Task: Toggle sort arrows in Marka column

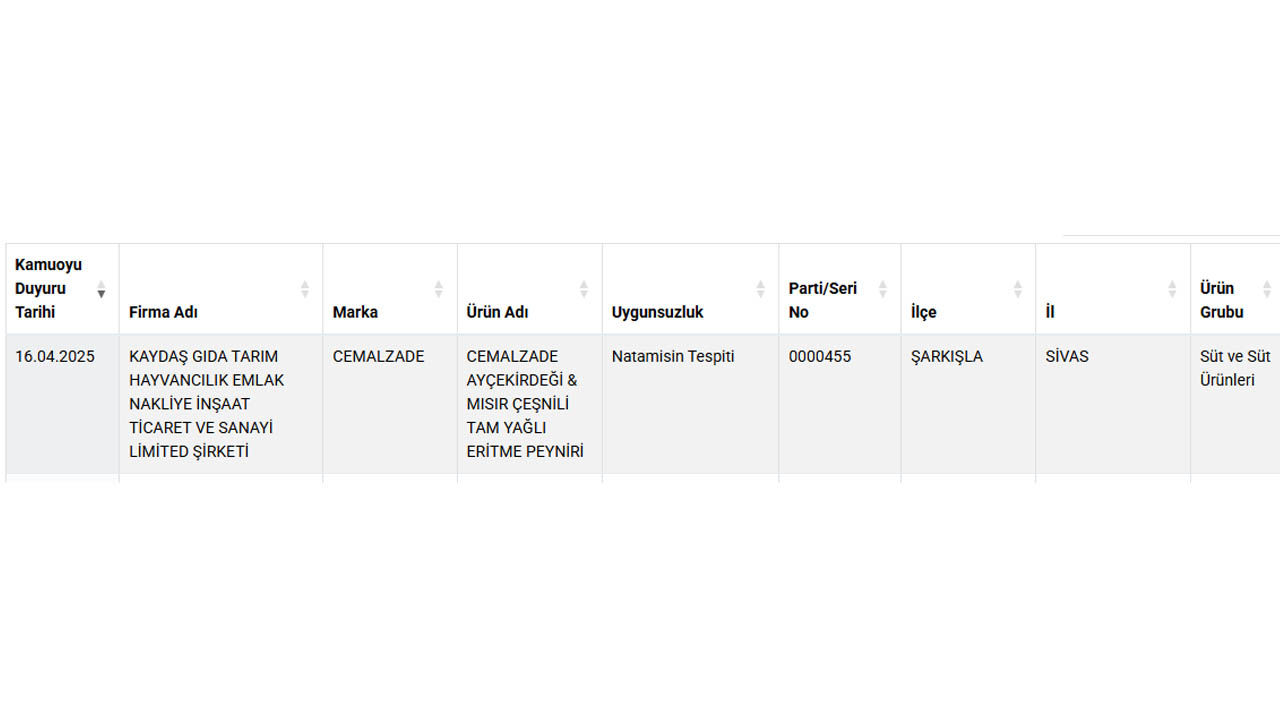Action: 438,289
